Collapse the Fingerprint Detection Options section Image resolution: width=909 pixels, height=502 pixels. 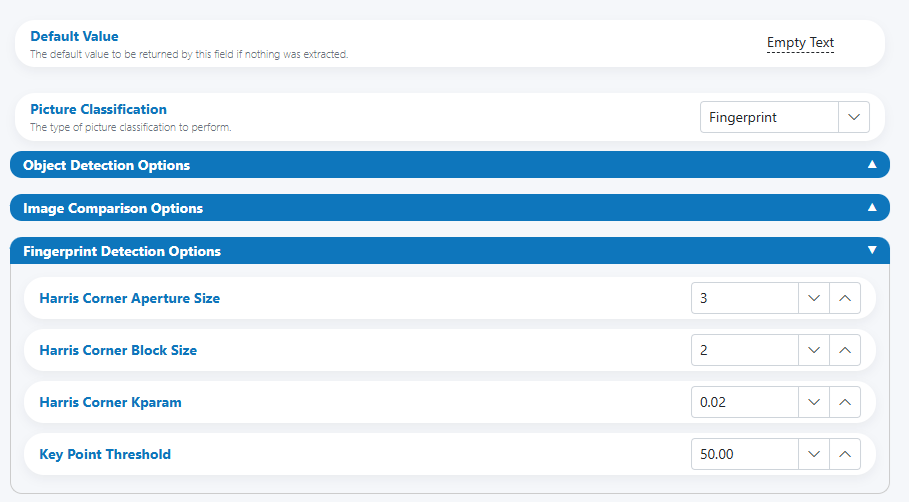click(x=450, y=250)
